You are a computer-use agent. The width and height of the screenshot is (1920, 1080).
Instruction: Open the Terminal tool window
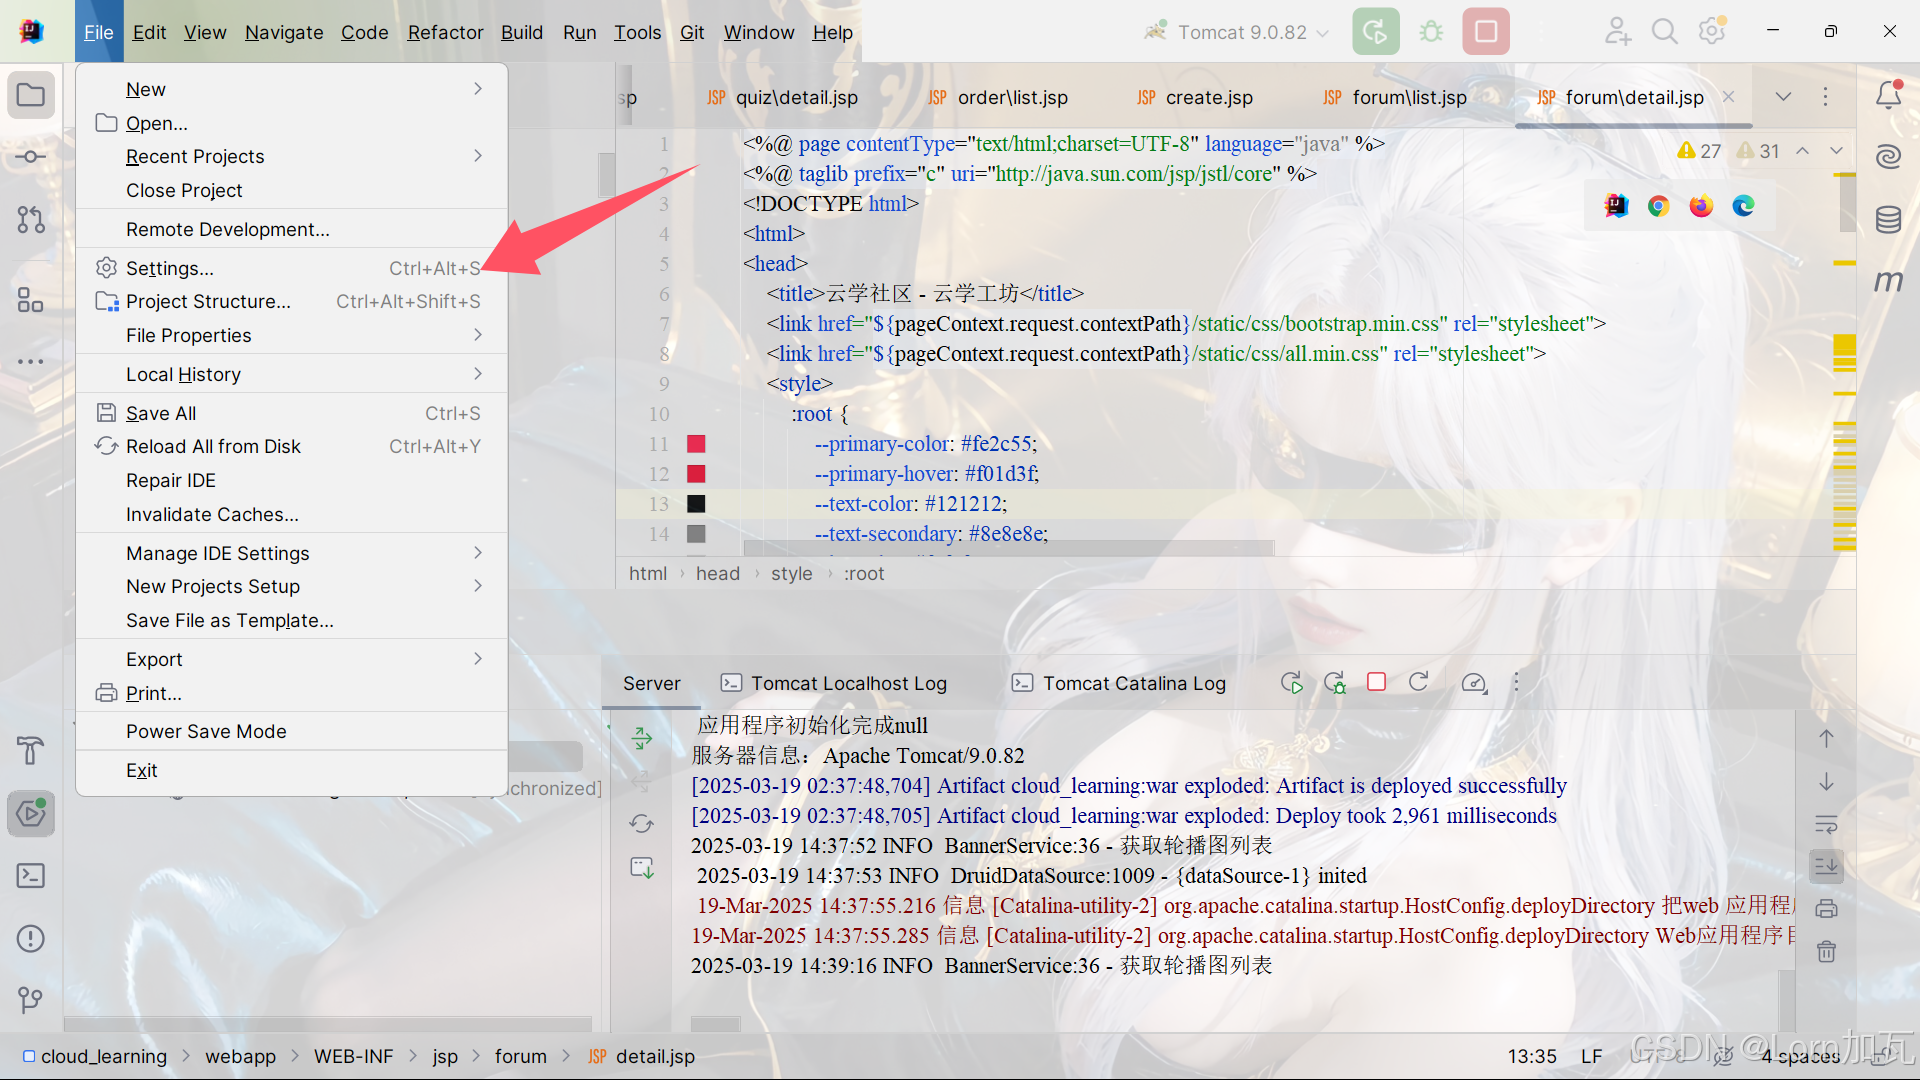[30, 875]
